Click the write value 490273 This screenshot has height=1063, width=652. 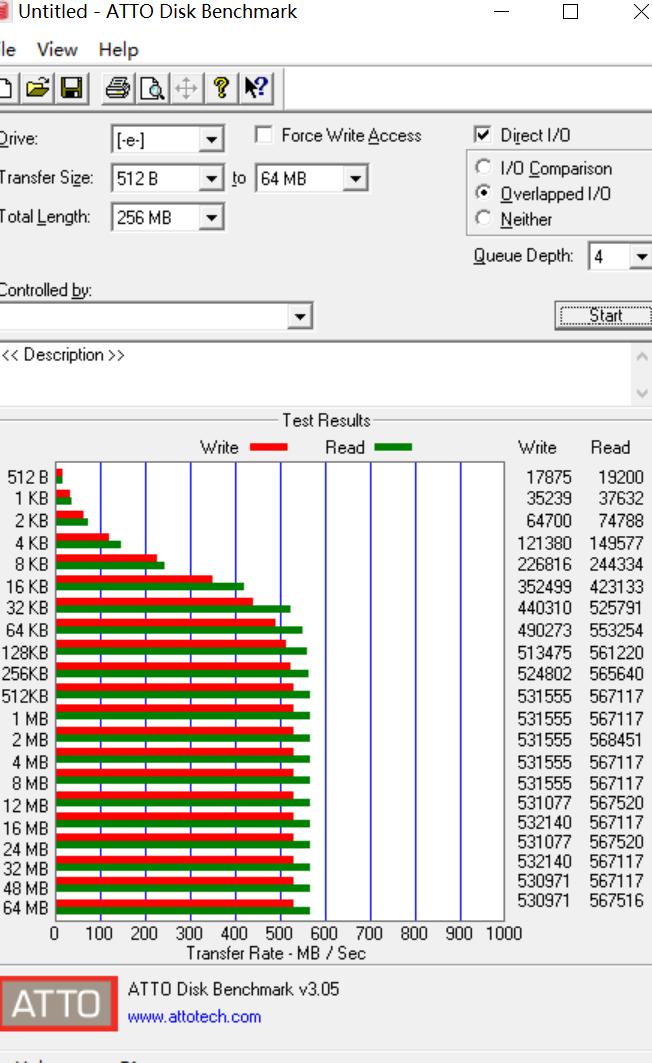tap(544, 630)
